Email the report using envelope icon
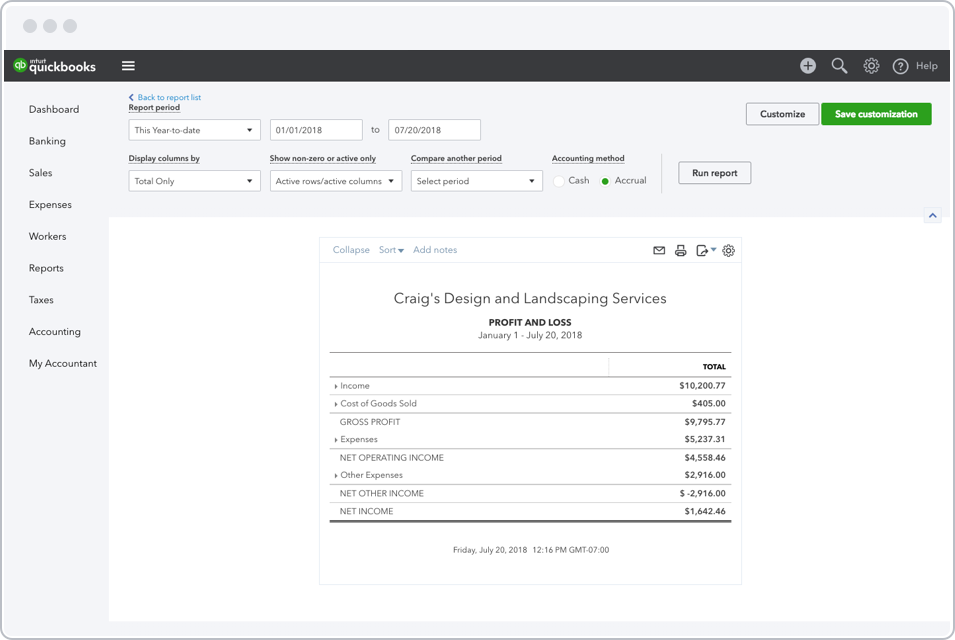Screen dimensions: 955x640 (x=659, y=250)
